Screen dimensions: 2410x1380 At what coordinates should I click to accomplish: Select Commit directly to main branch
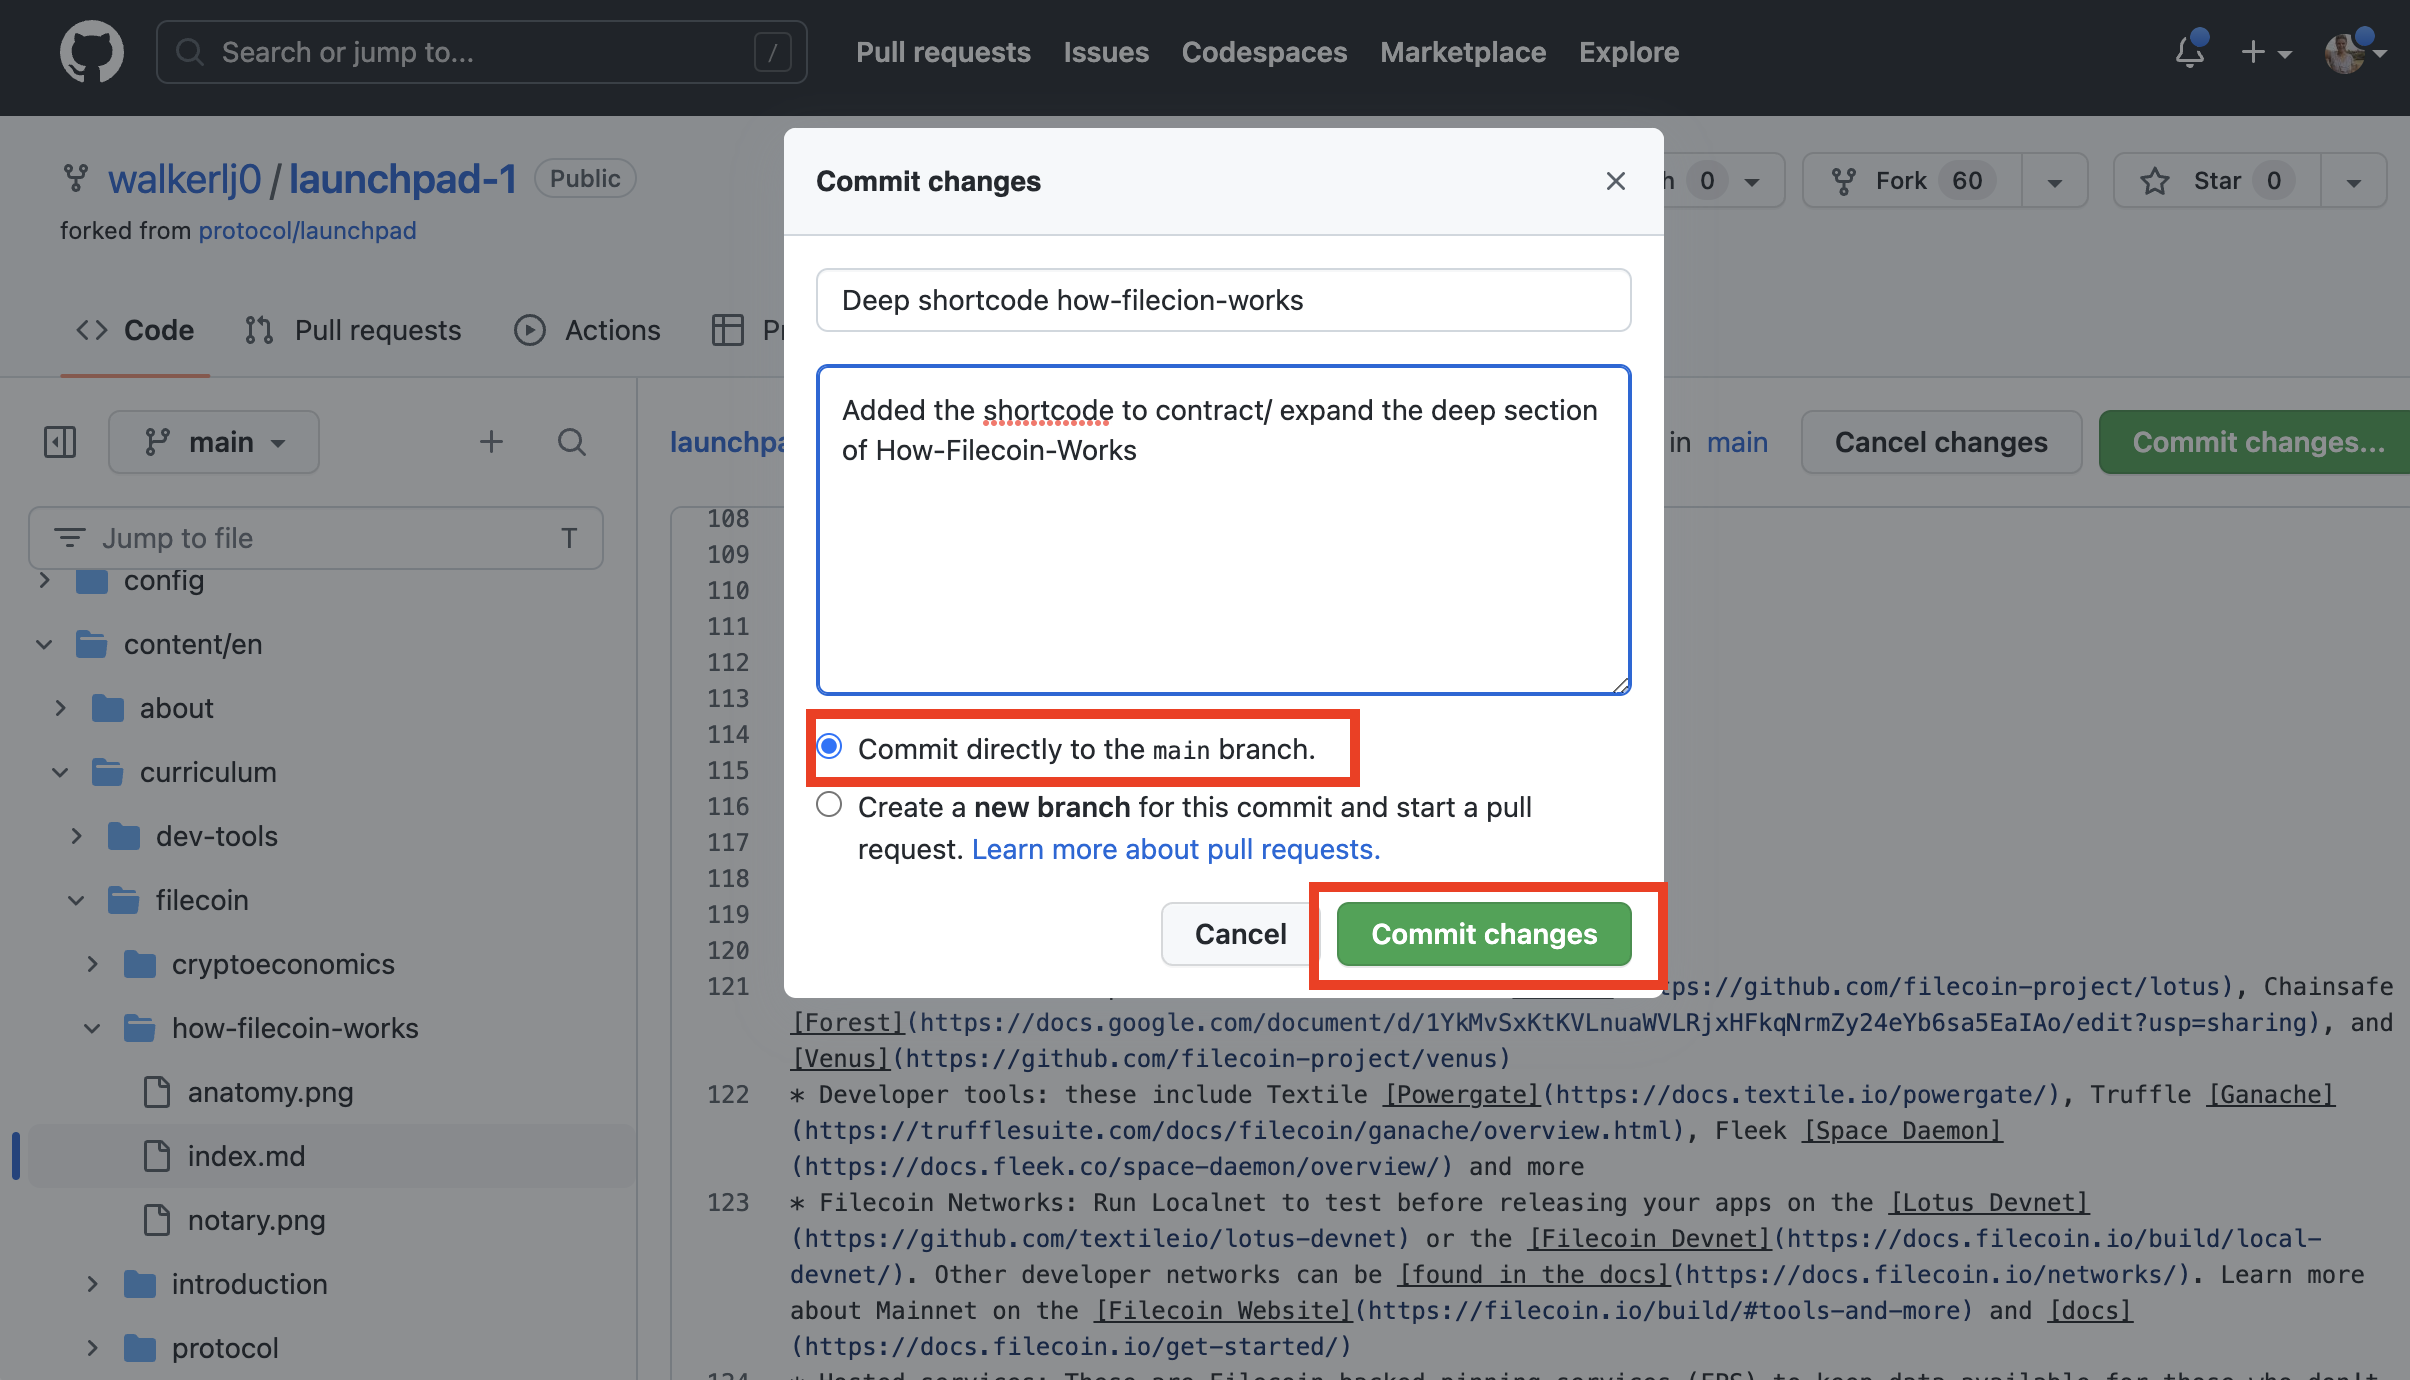click(x=829, y=747)
